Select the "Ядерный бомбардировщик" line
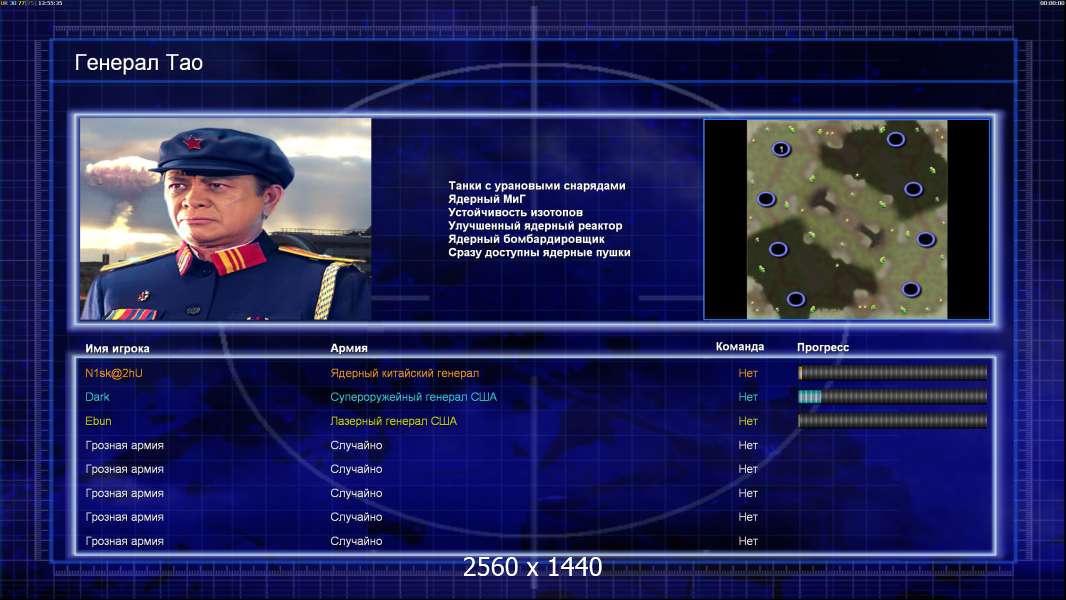Screen dimensions: 1066x600 pyautogui.click(x=526, y=239)
